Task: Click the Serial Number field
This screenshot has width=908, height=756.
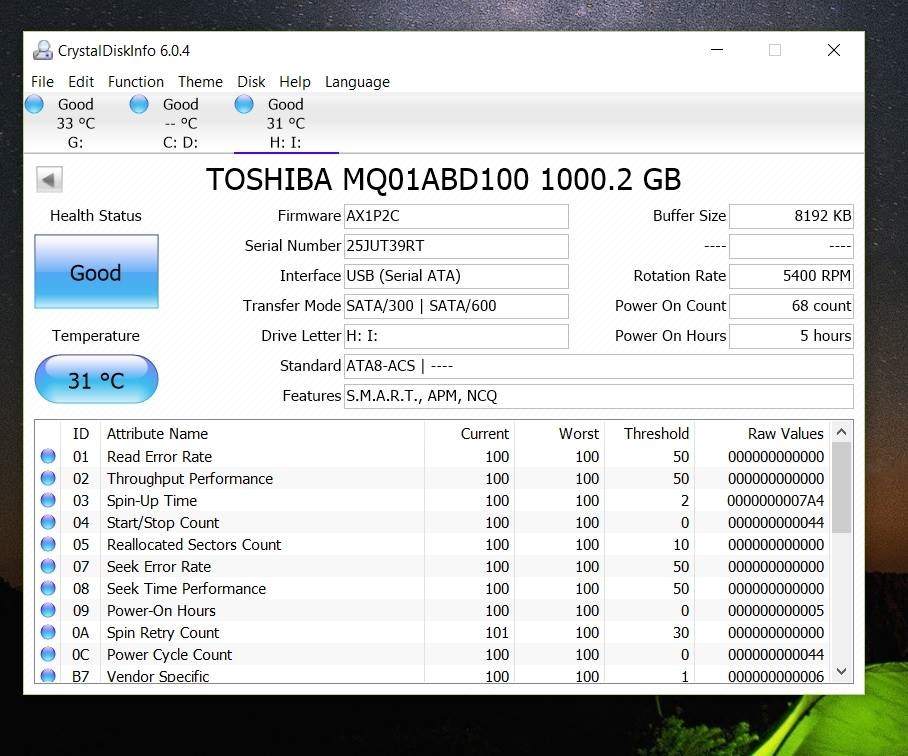Action: 456,246
